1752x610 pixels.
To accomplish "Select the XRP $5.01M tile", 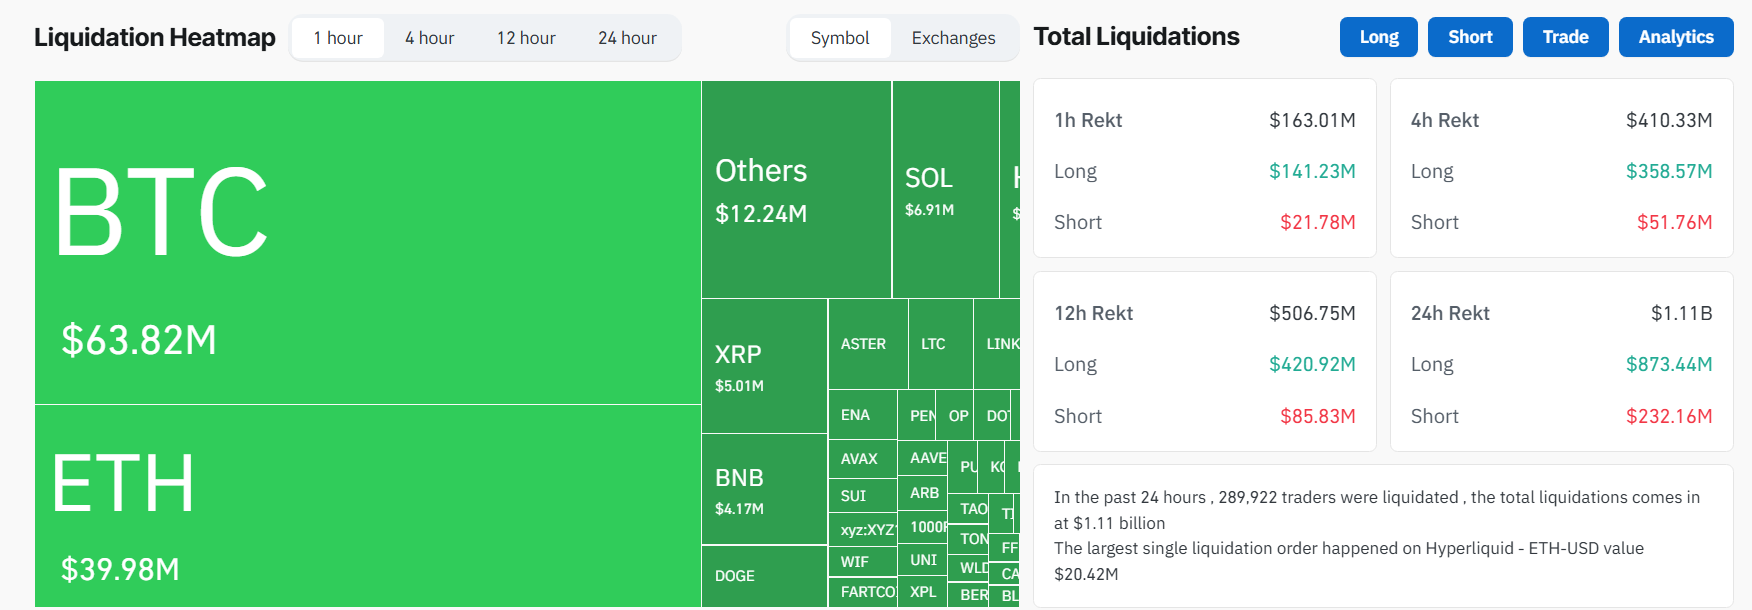I will click(x=764, y=366).
